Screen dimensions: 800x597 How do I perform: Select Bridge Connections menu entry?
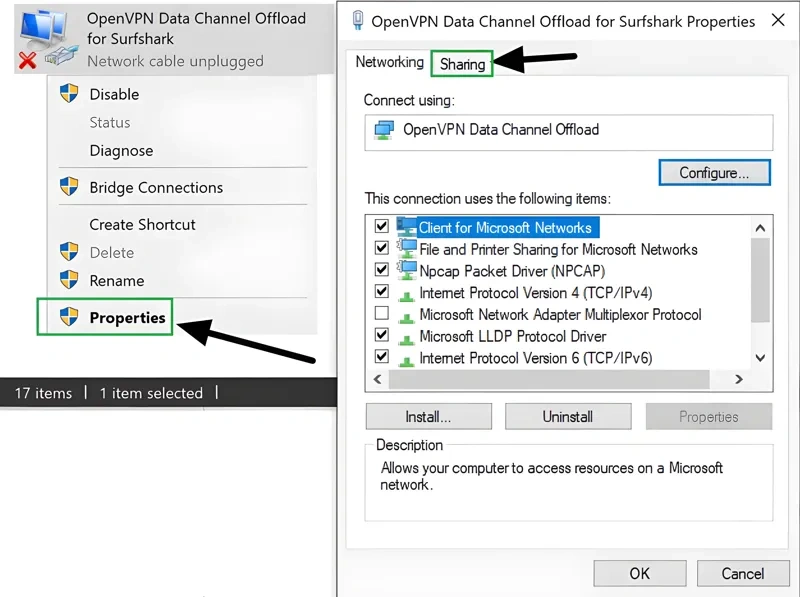156,187
